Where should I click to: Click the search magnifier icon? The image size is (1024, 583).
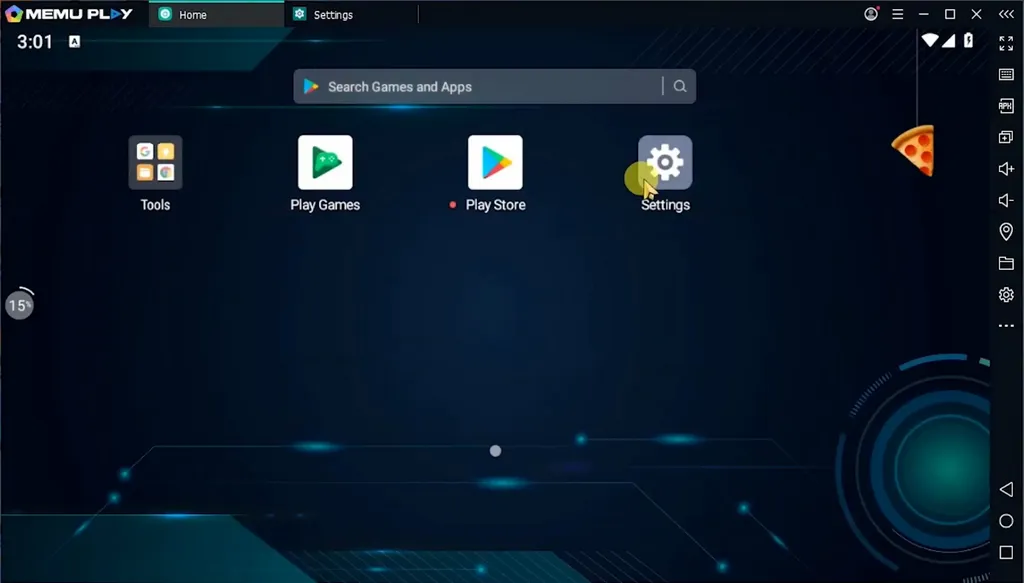(680, 86)
